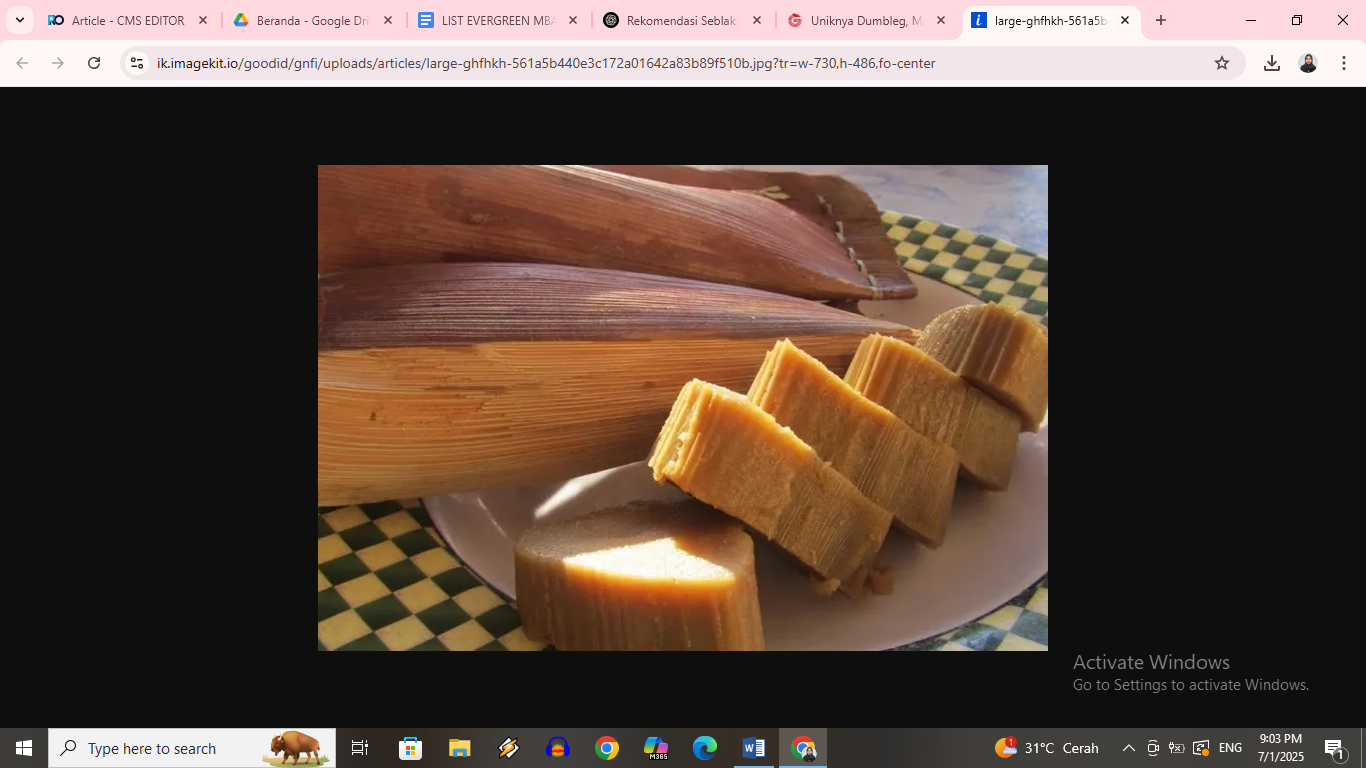Open Microsoft Word from the taskbar
The image size is (1366, 768).
point(753,748)
